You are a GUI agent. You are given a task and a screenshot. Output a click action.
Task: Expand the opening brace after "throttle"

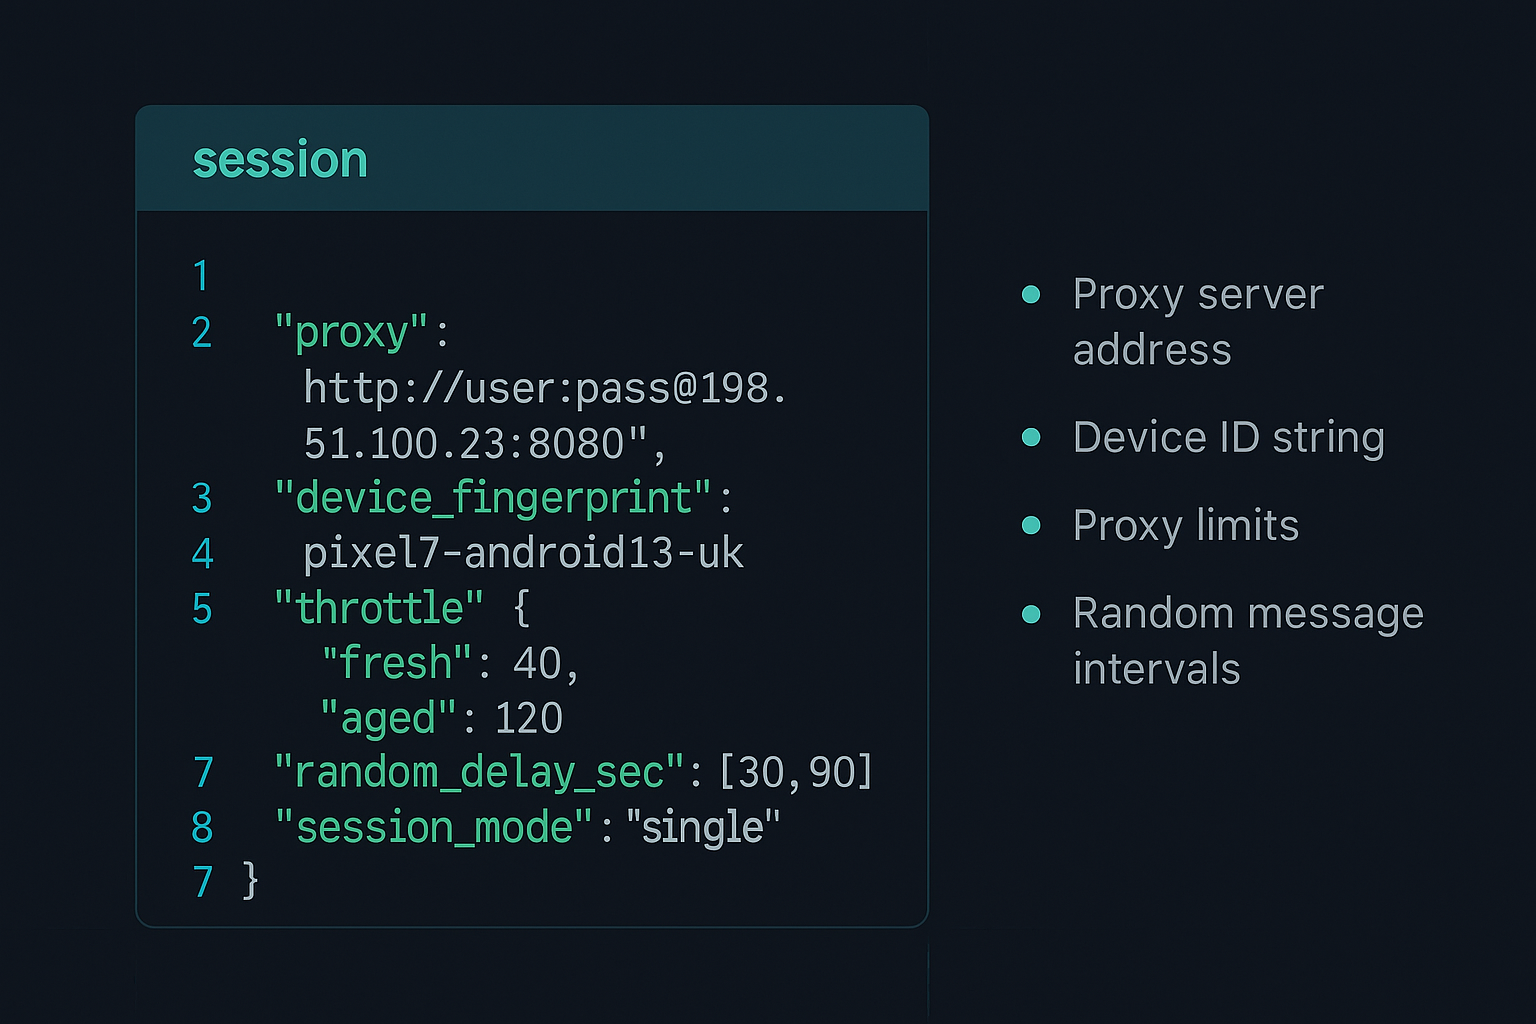tap(521, 608)
